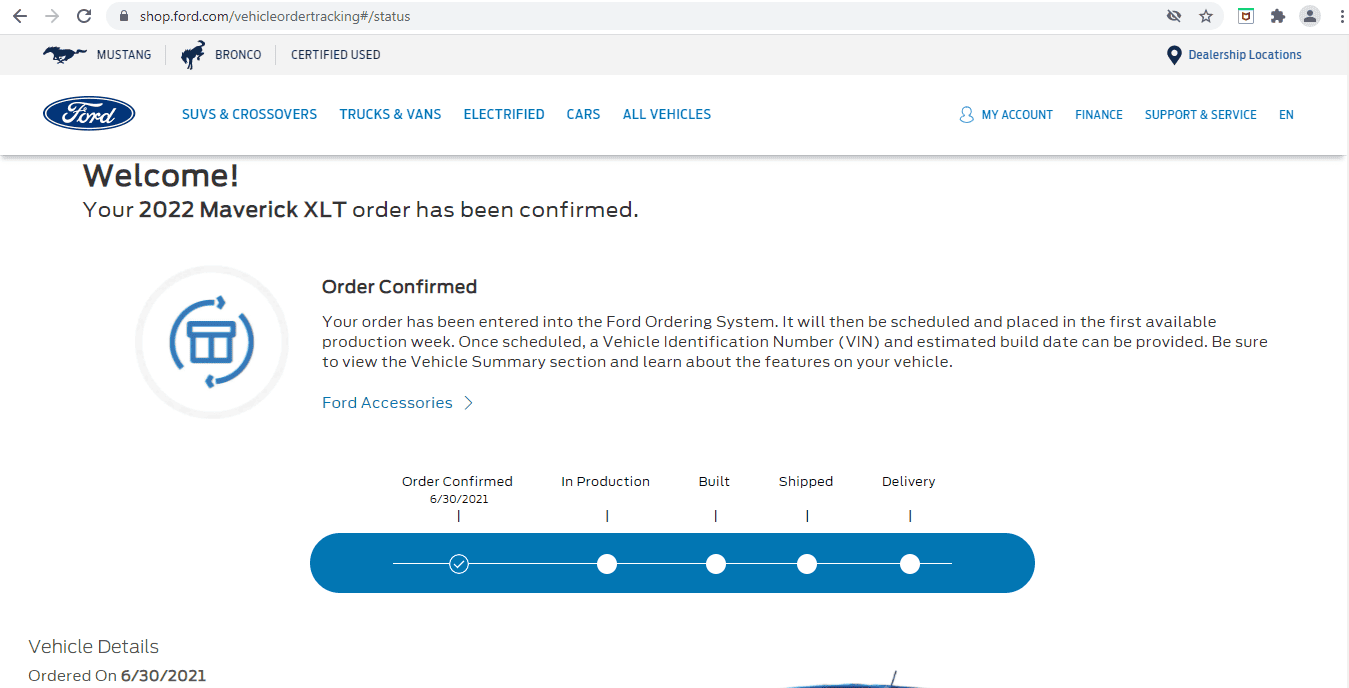
Task: Open MY ACCOUNT
Action: coord(1017,115)
